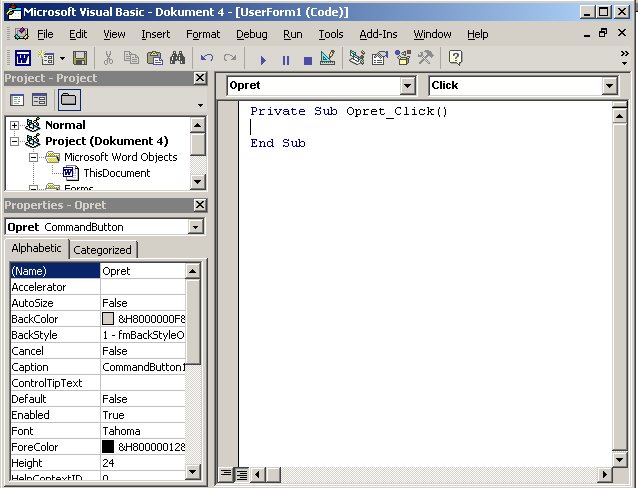Open the Debug menu
The width and height of the screenshot is (638, 488).
click(x=251, y=34)
